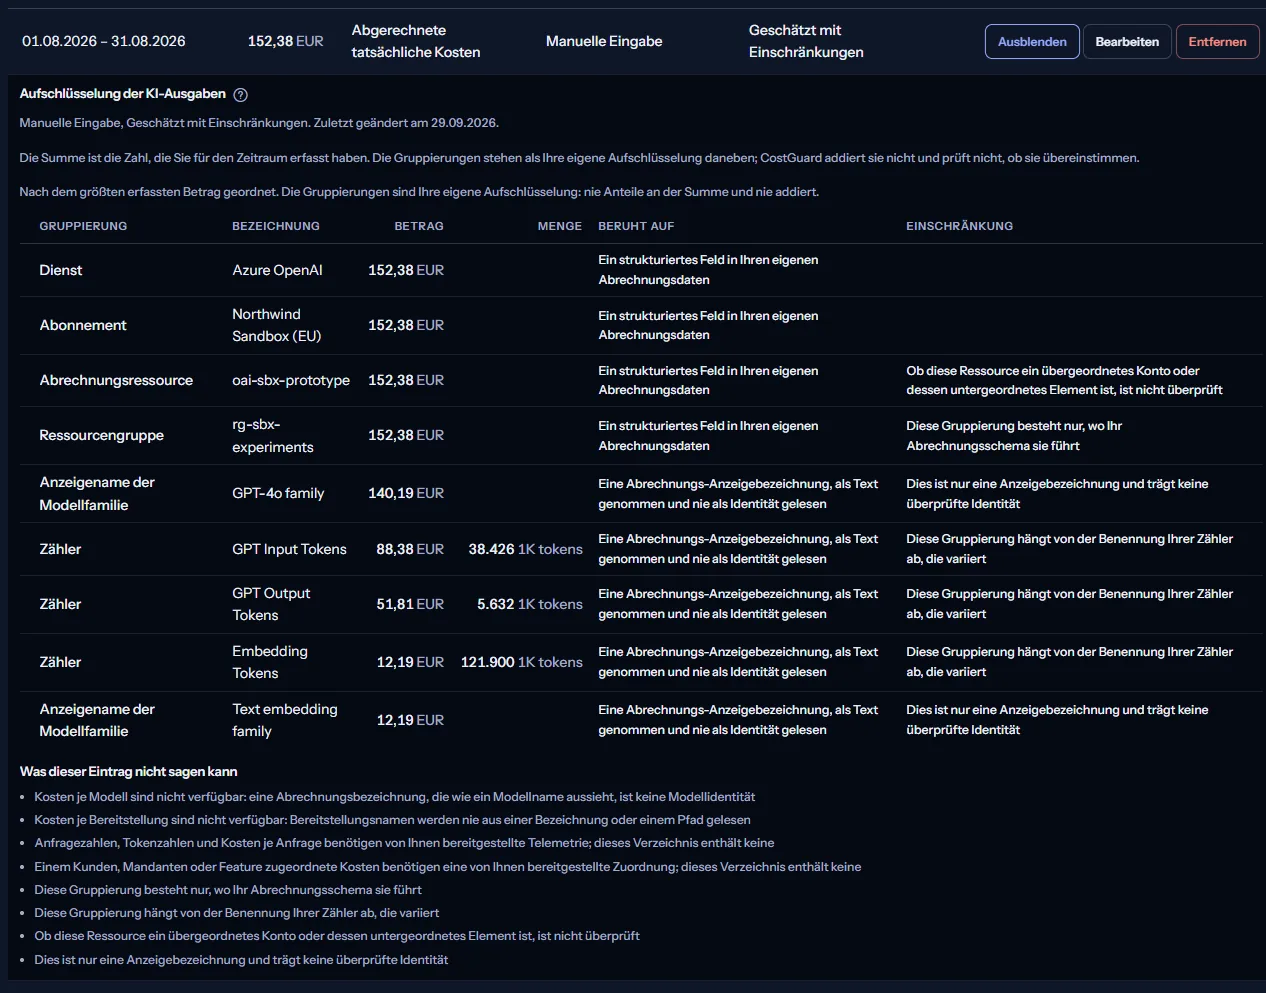Click the Abrechnungsressource grouping cell
This screenshot has height=993, width=1266.
pyautogui.click(x=116, y=380)
